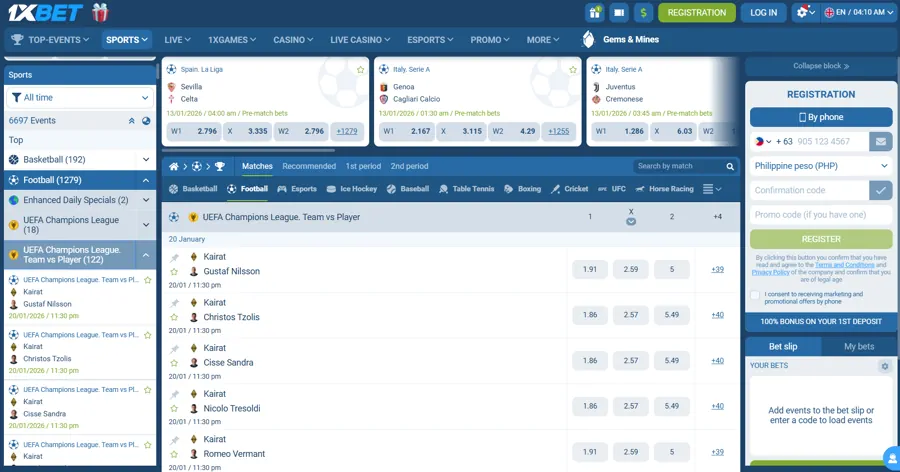Open settings gear in top bar
The height and width of the screenshot is (472, 900).
tap(805, 12)
